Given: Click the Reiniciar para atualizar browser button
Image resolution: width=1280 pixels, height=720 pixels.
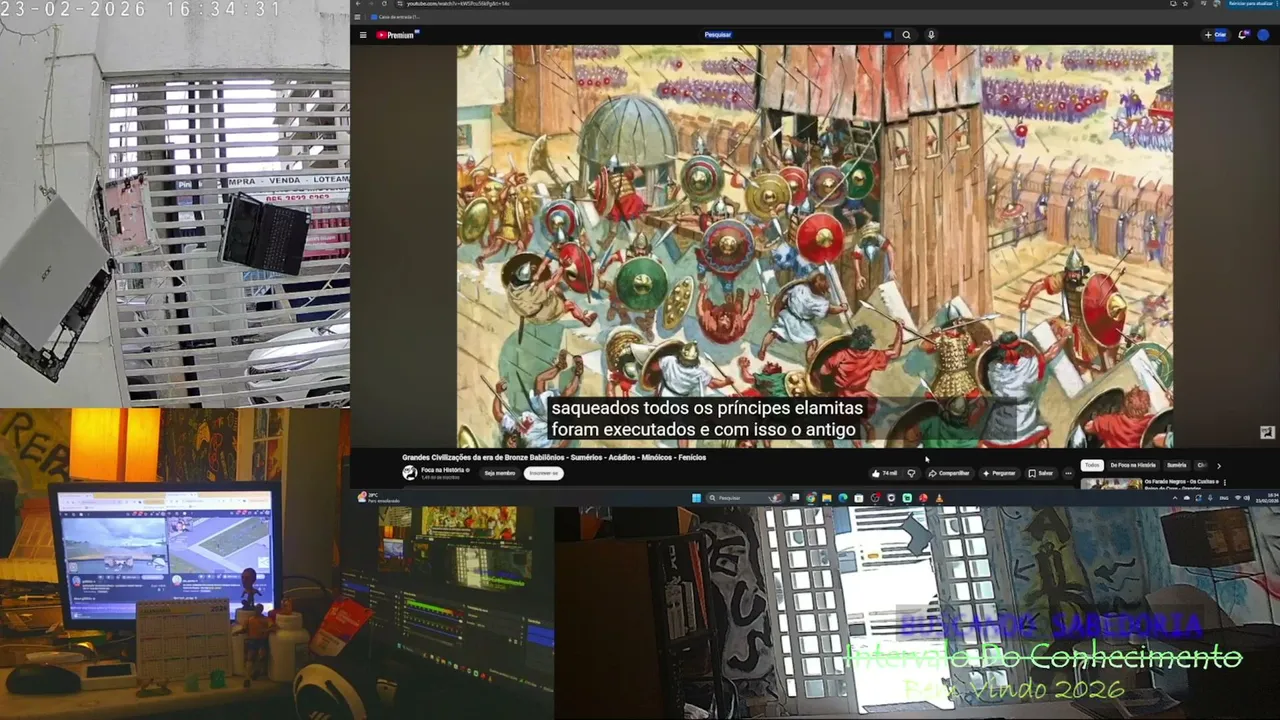Looking at the screenshot, I should click(x=1251, y=4).
